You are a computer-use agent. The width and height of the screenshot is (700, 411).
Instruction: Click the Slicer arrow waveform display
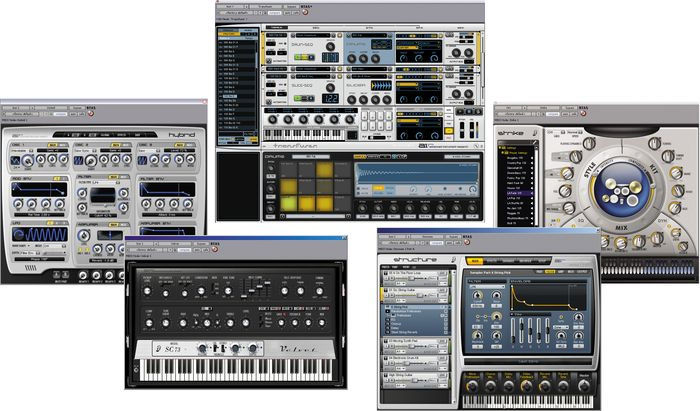[381, 86]
